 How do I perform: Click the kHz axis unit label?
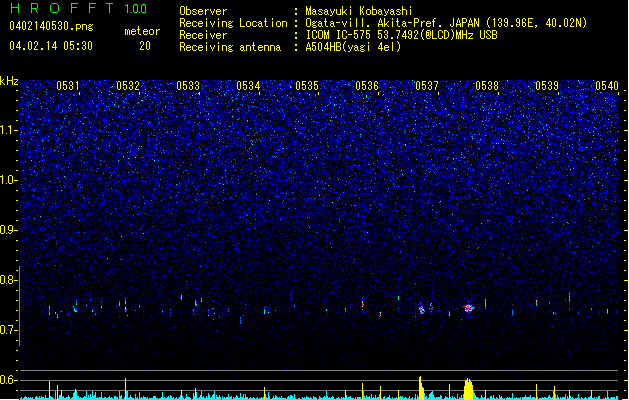tap(9, 81)
